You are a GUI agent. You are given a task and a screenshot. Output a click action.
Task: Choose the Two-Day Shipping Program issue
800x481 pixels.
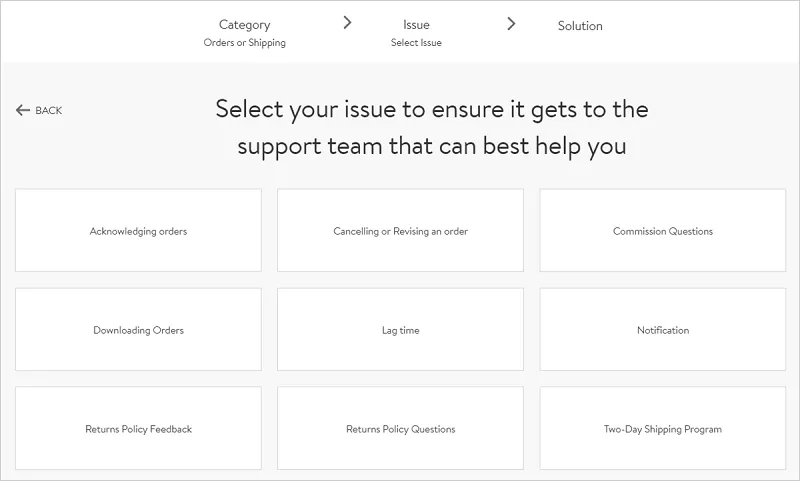click(x=662, y=429)
